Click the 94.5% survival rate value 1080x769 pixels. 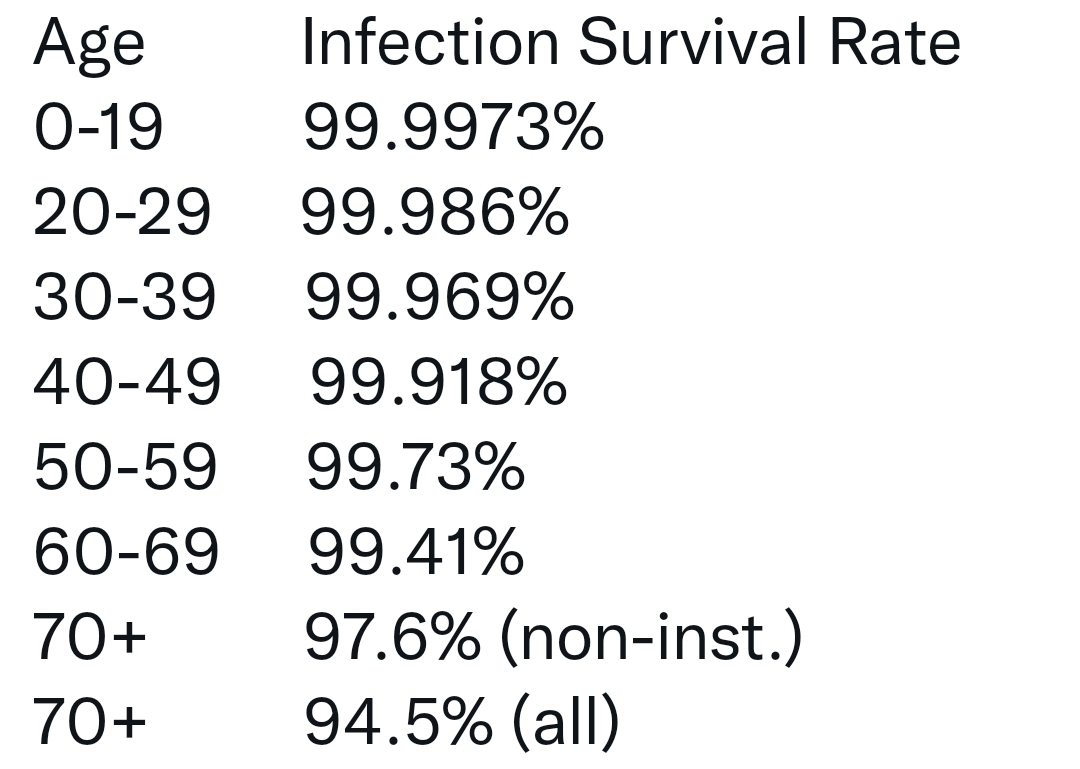(397, 721)
